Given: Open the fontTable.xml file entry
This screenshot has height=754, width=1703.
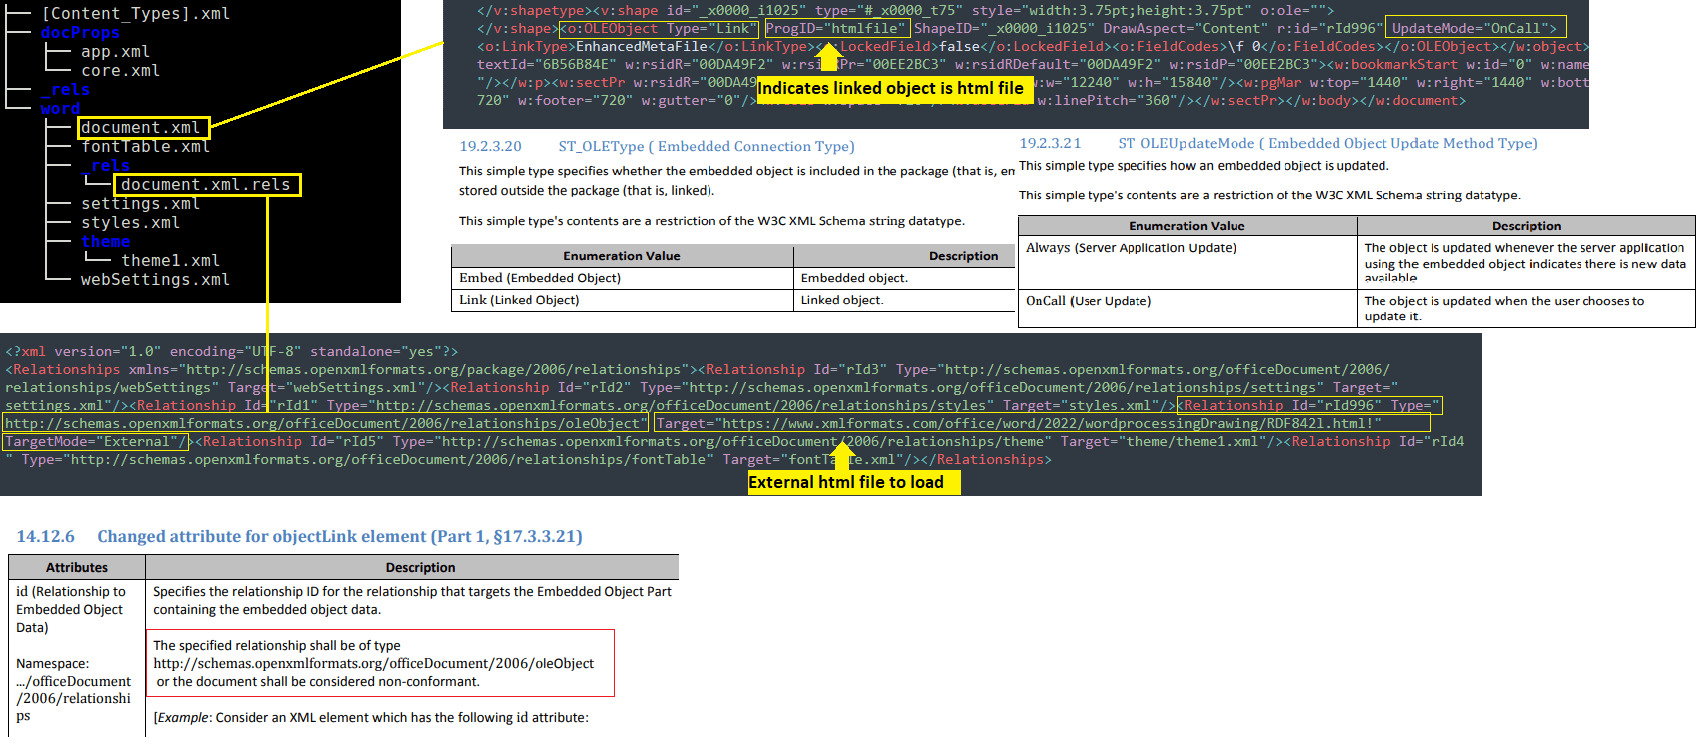Looking at the screenshot, I should (146, 147).
